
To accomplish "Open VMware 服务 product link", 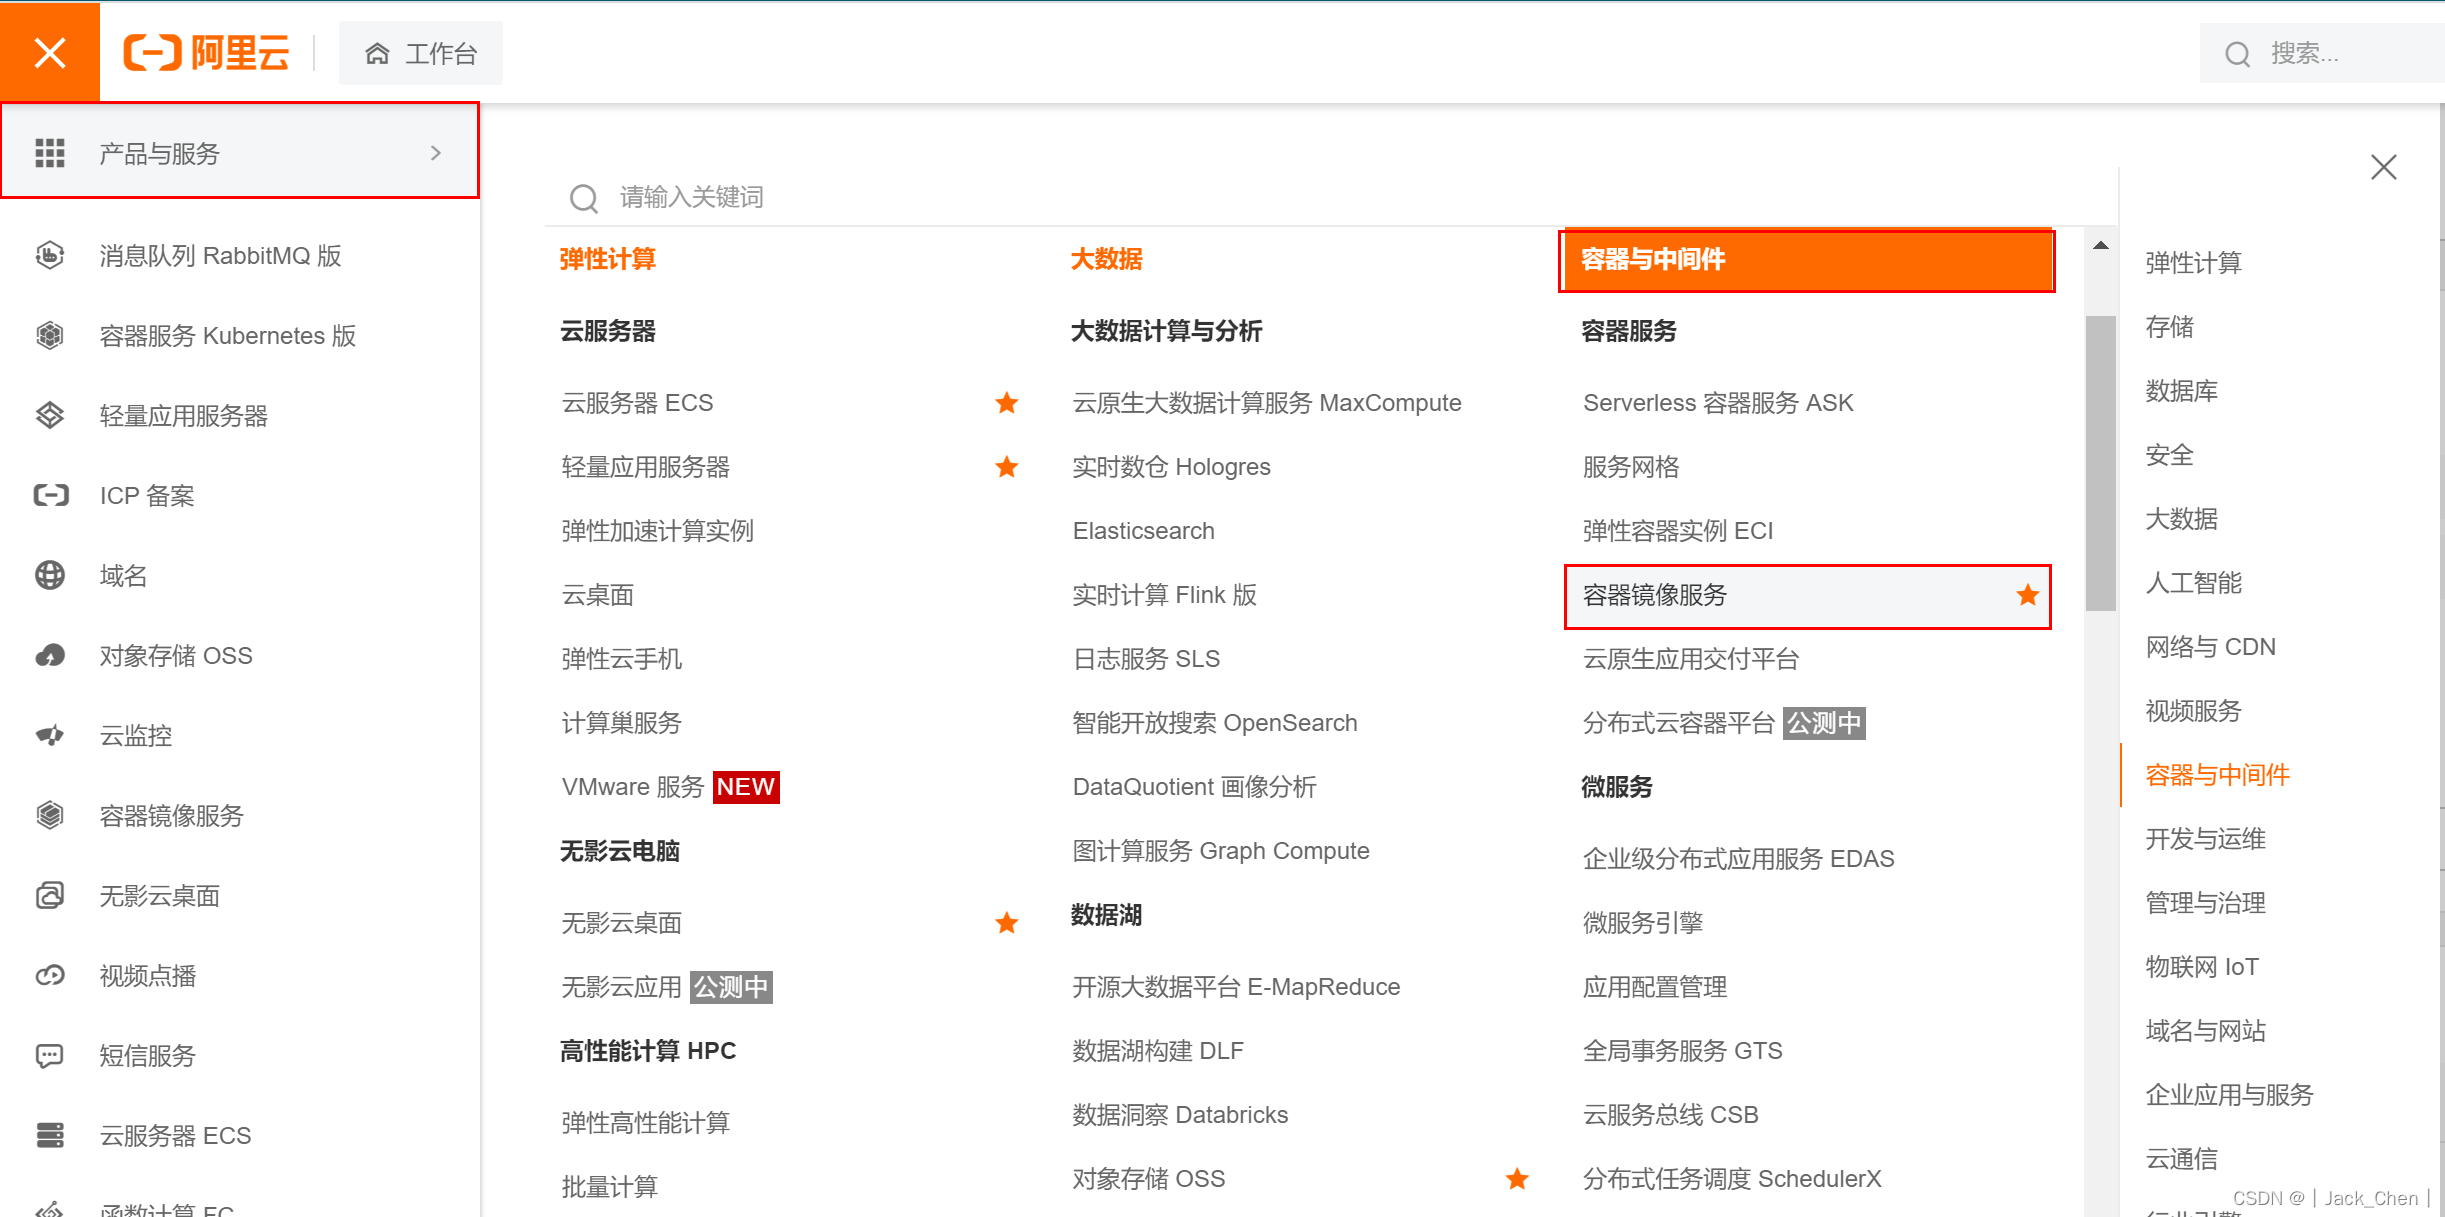I will point(633,787).
